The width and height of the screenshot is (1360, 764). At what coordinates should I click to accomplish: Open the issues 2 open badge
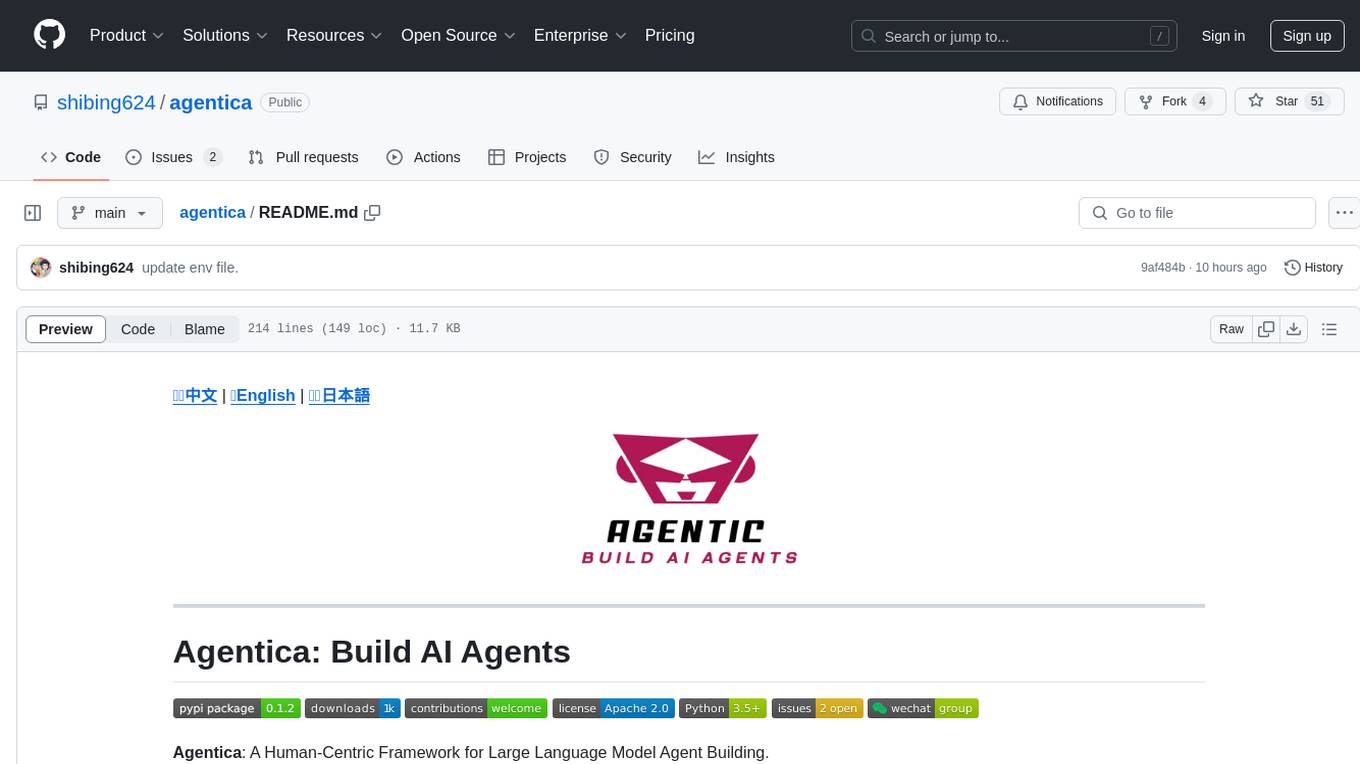[x=817, y=708]
